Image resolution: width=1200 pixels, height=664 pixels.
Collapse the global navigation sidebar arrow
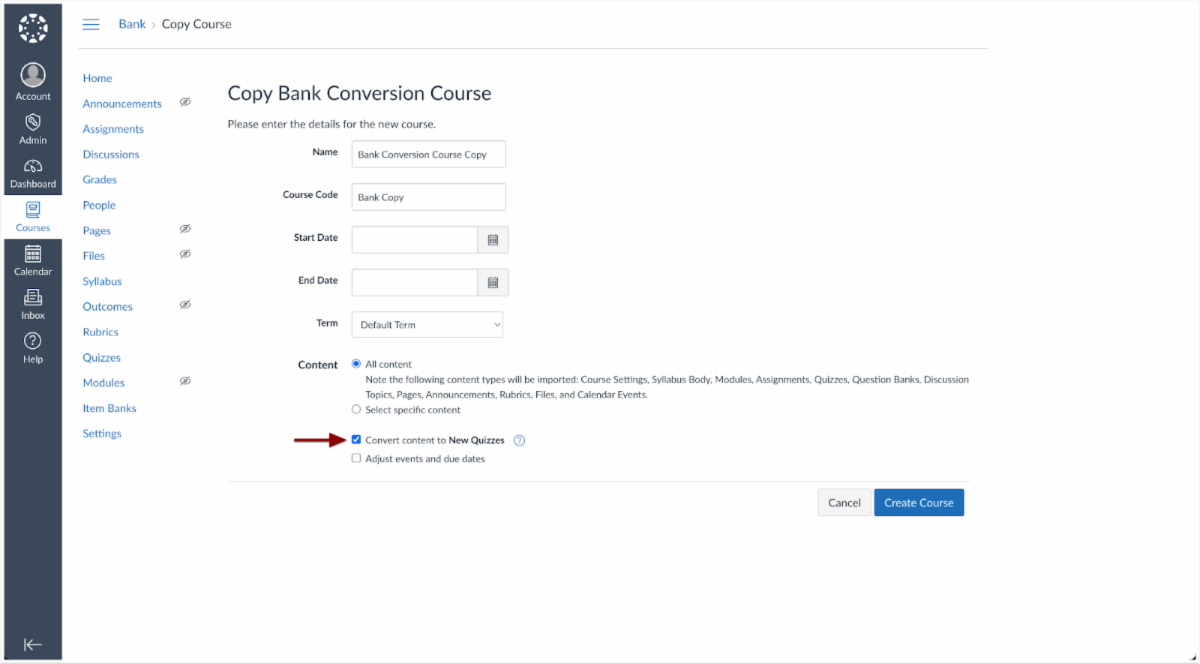point(33,644)
